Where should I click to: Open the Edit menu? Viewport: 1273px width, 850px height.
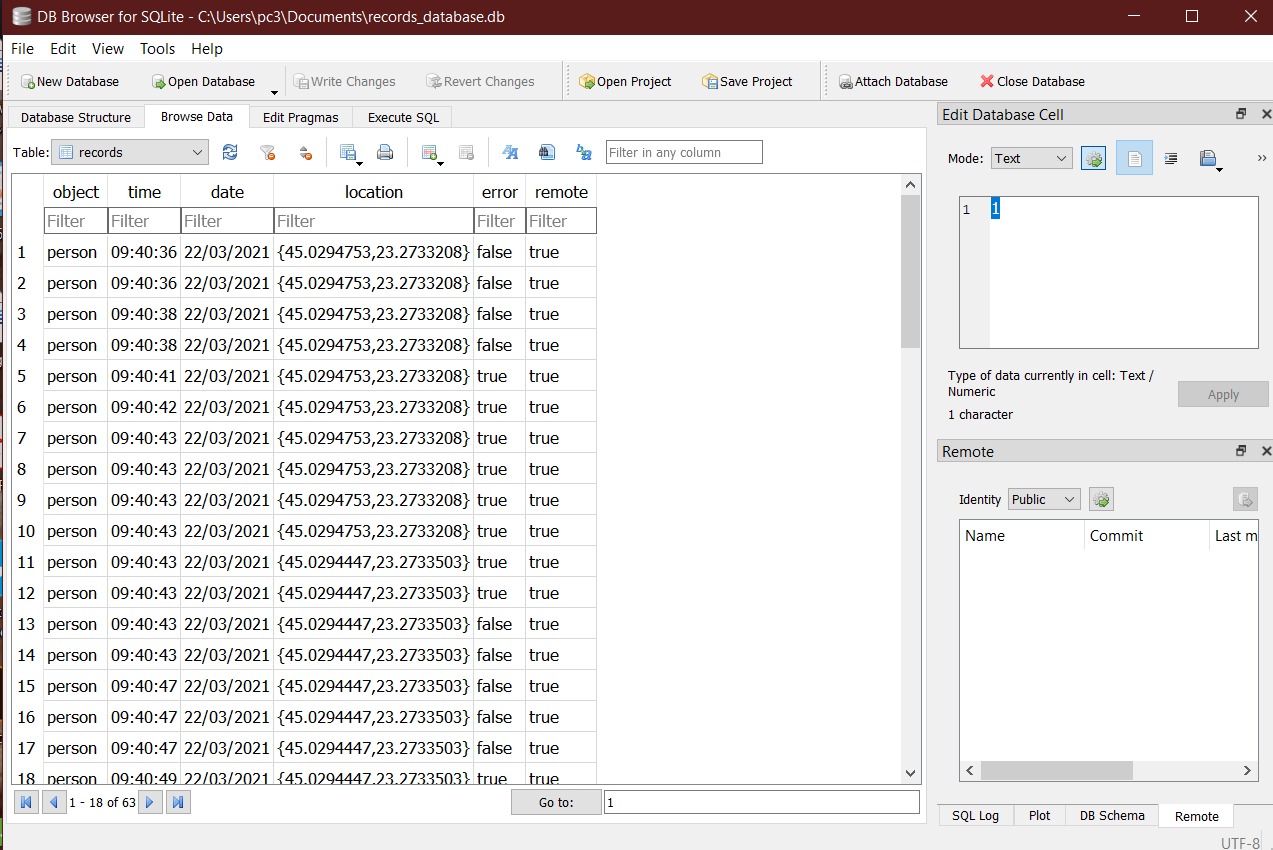click(x=63, y=49)
